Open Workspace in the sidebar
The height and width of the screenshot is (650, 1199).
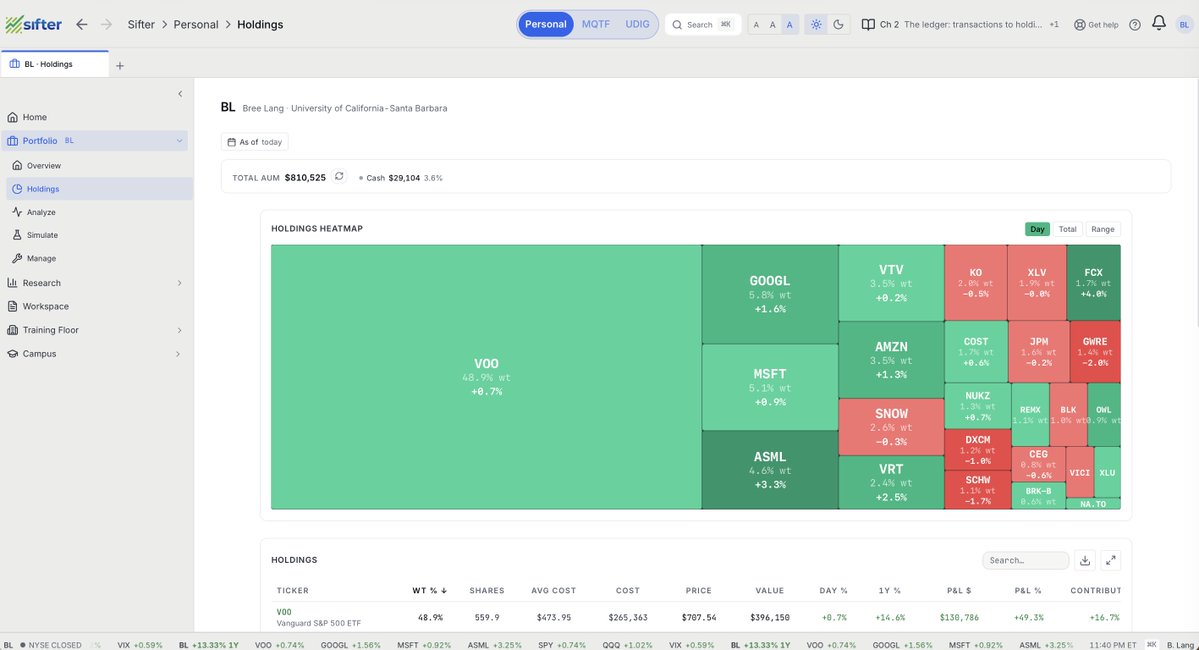[x=45, y=306]
